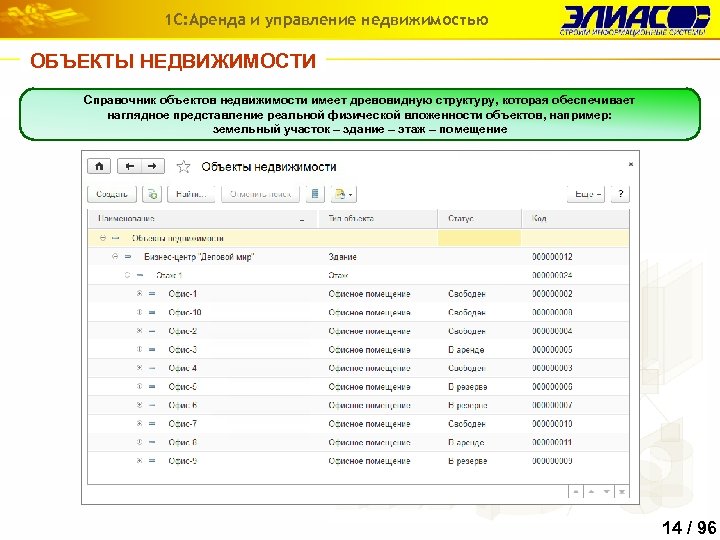
Task: Expand the Офис-10 tree node
Action: [140, 313]
